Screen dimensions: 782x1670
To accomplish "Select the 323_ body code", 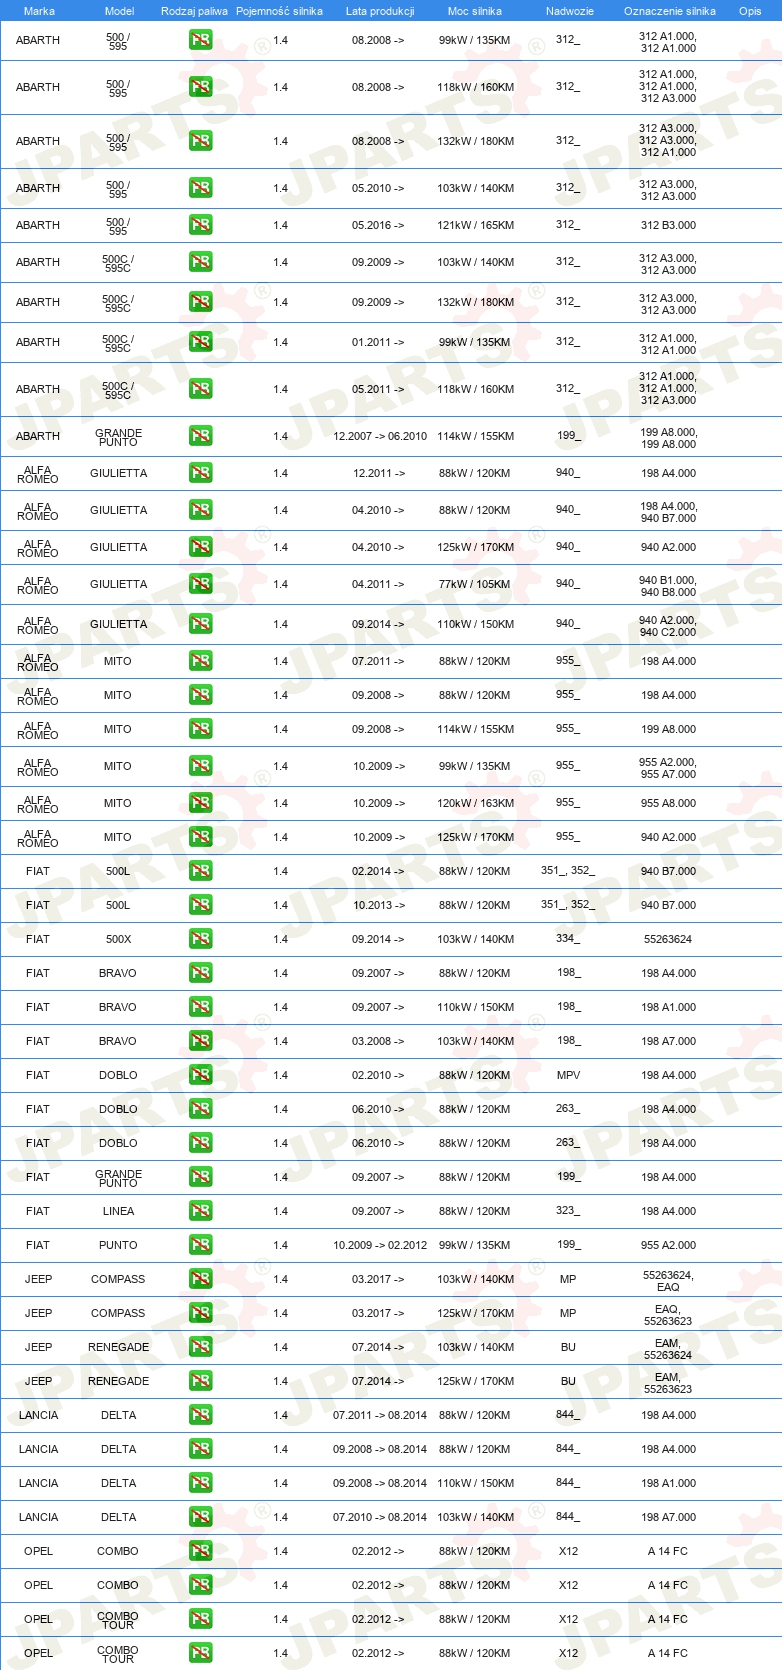I will click(568, 1211).
